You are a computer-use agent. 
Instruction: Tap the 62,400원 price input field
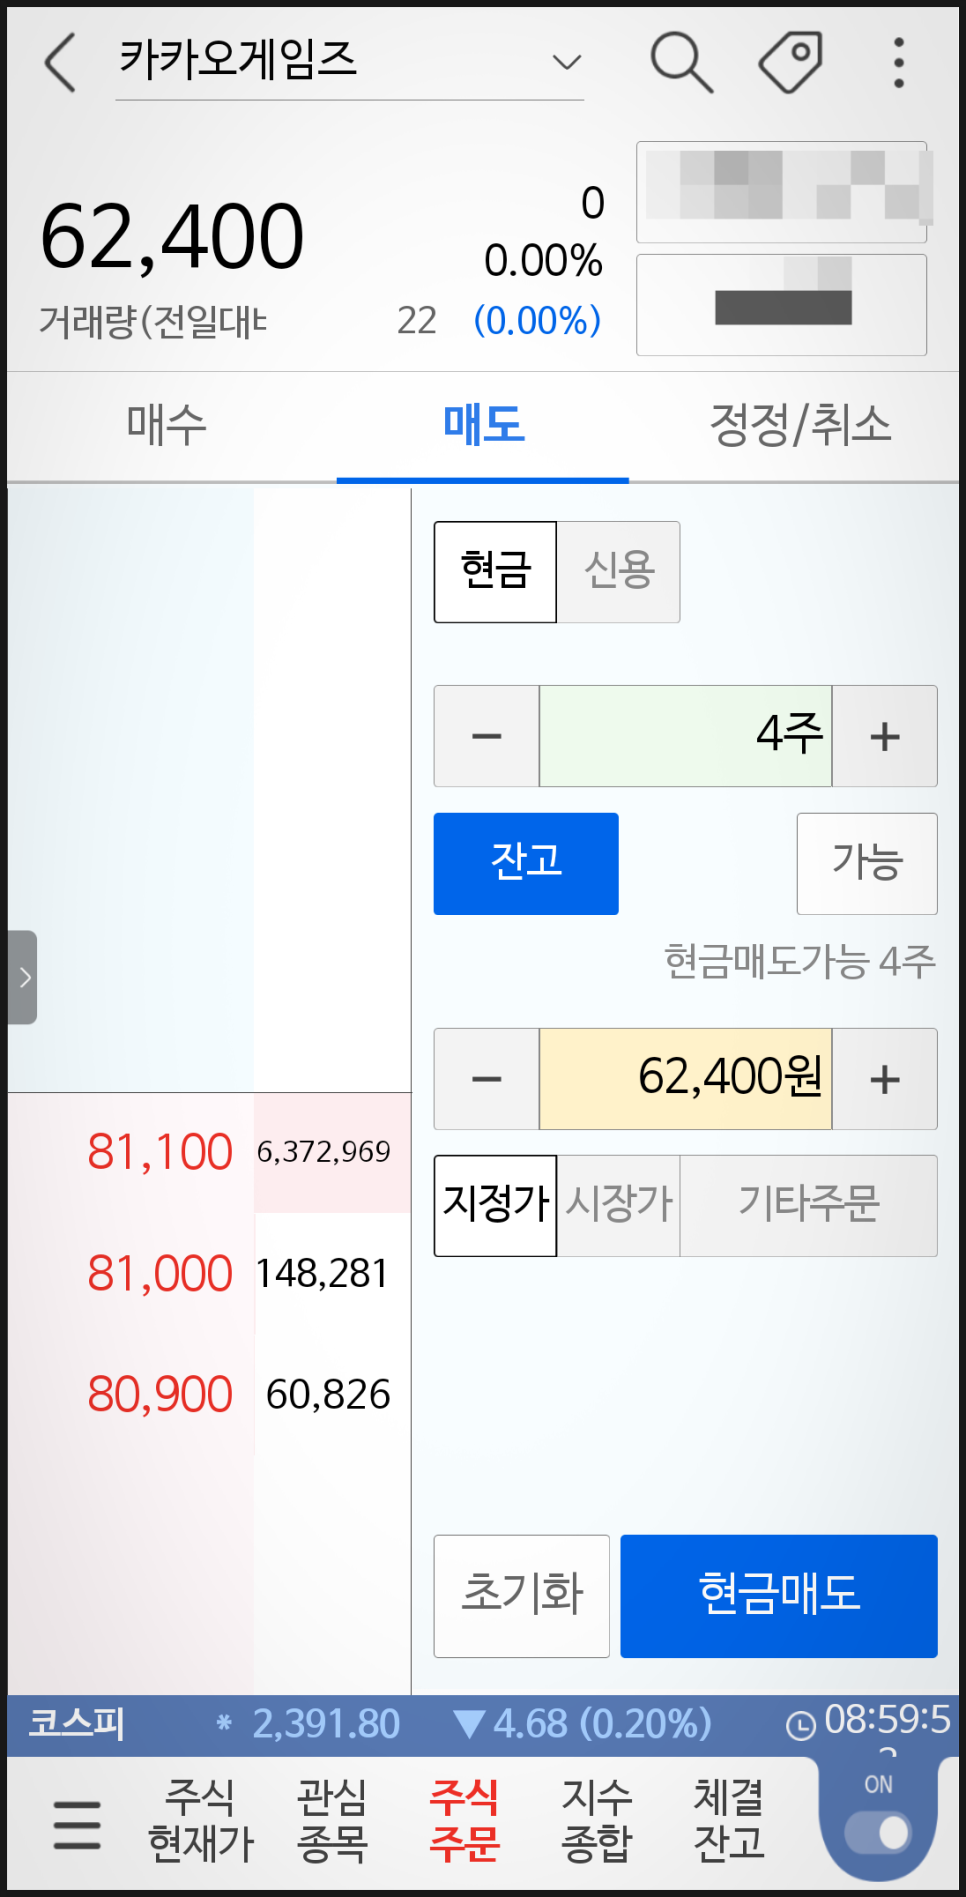click(686, 1079)
